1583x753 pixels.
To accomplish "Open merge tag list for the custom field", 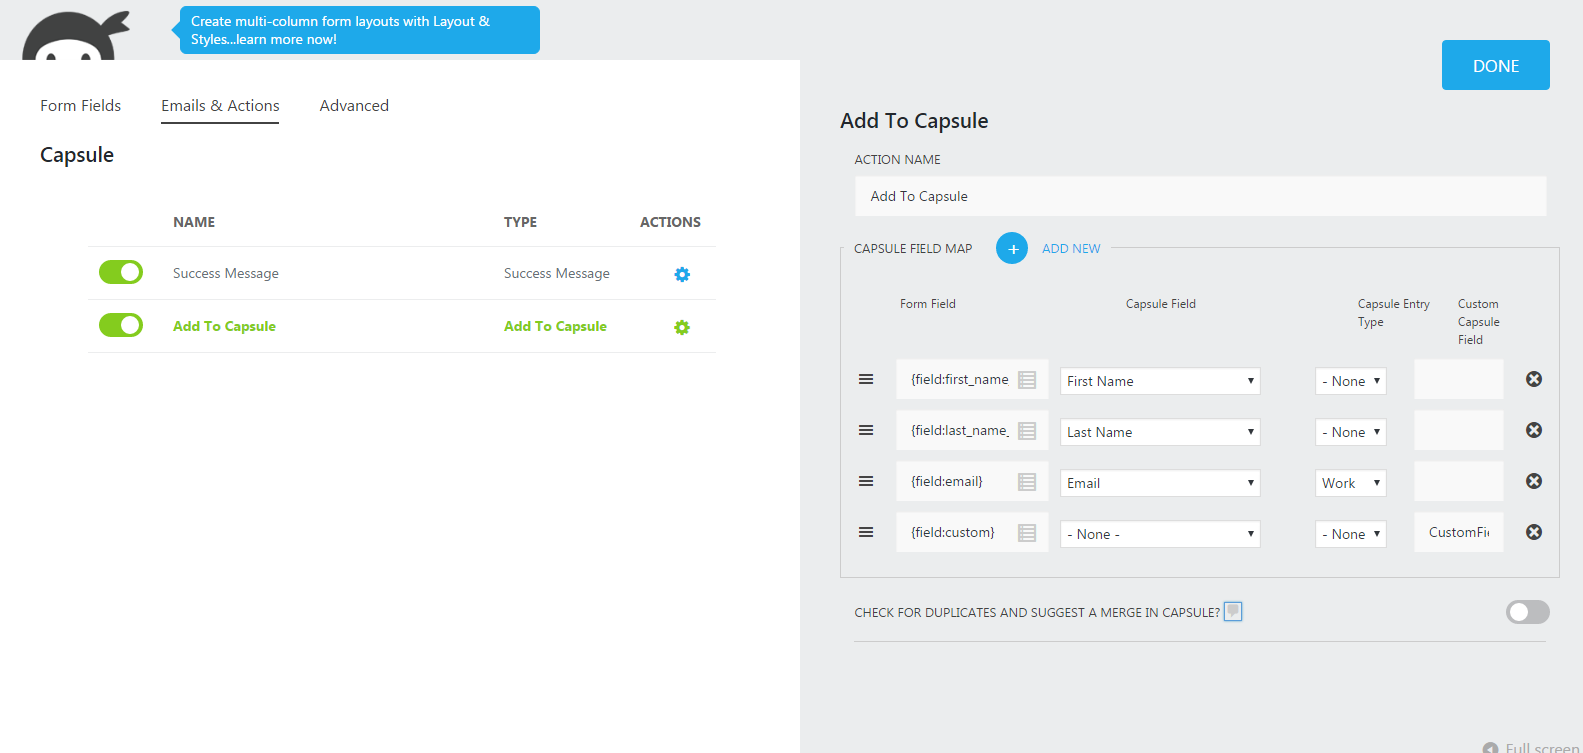I will [1027, 533].
